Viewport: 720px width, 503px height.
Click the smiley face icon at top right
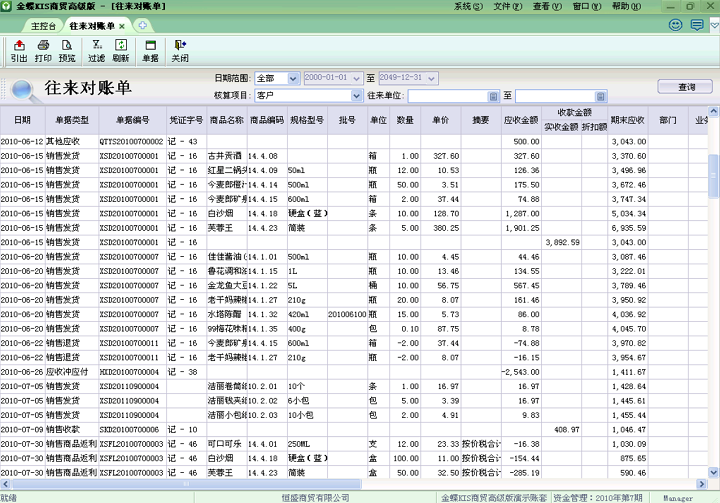click(x=675, y=24)
